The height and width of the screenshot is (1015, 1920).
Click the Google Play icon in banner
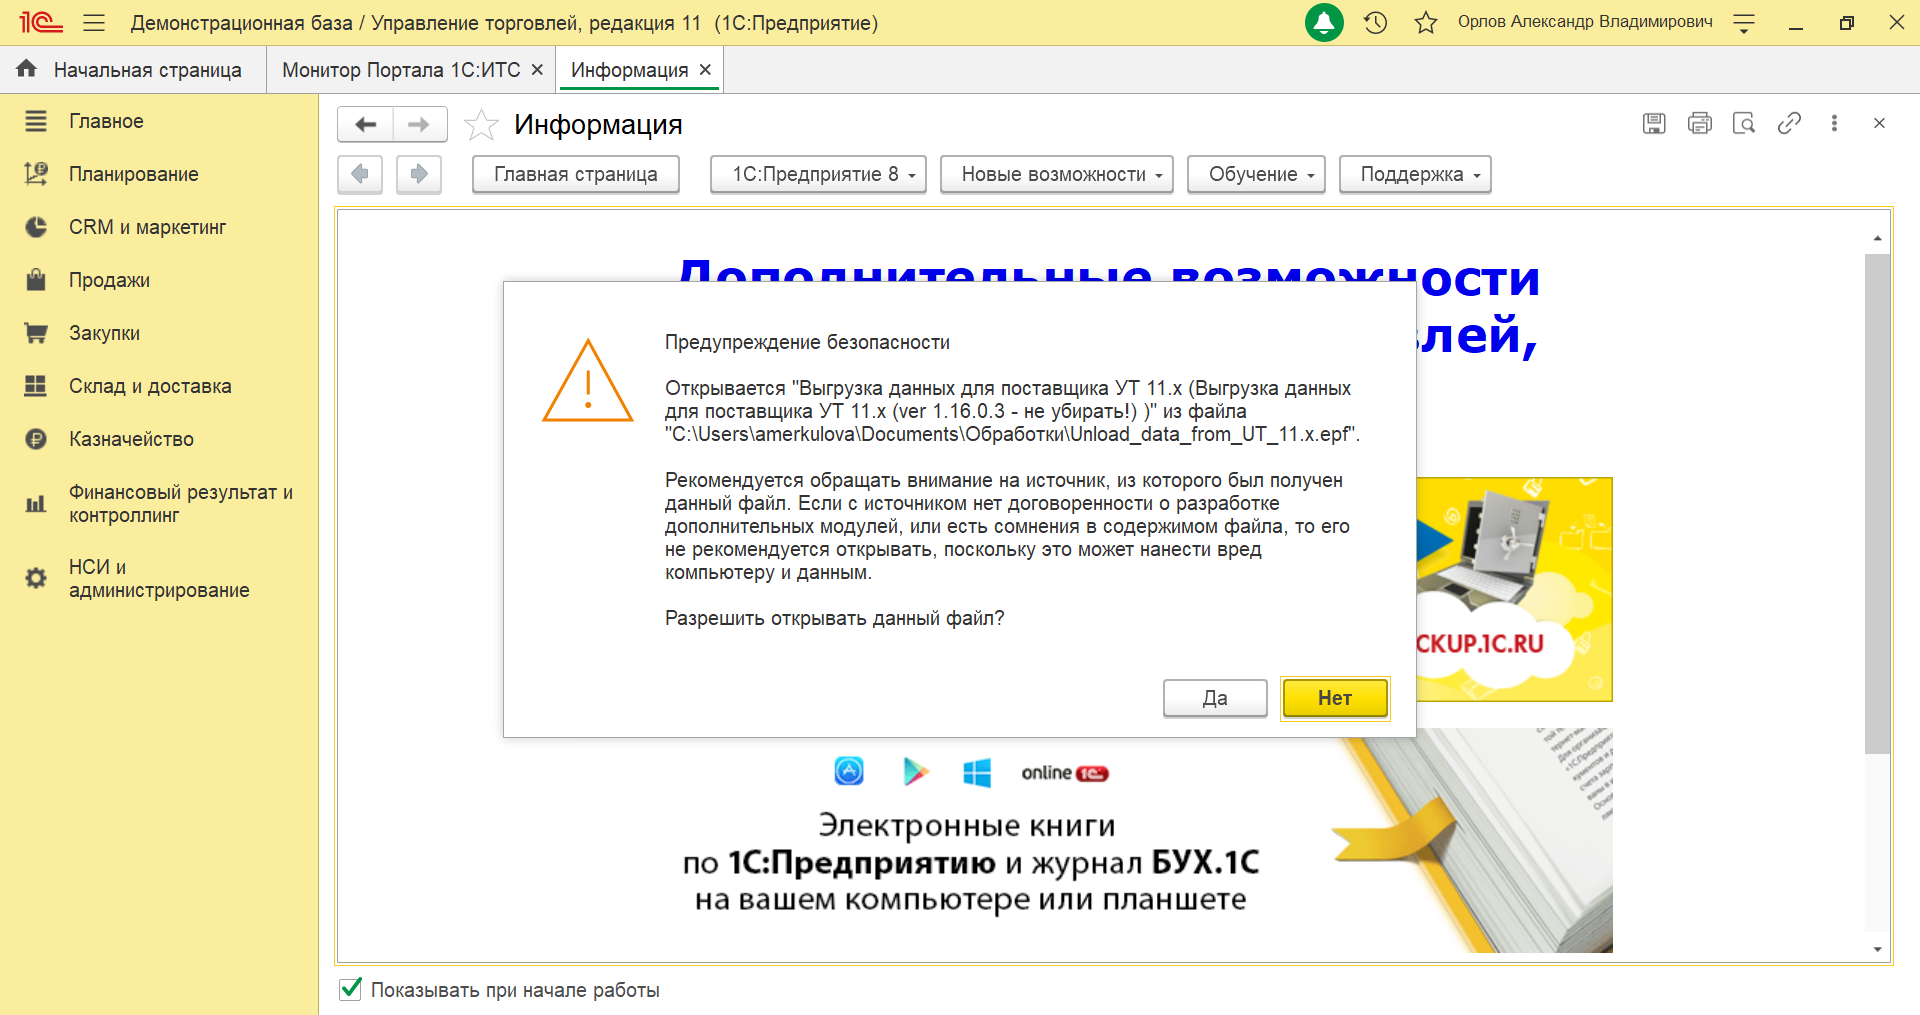pos(915,772)
